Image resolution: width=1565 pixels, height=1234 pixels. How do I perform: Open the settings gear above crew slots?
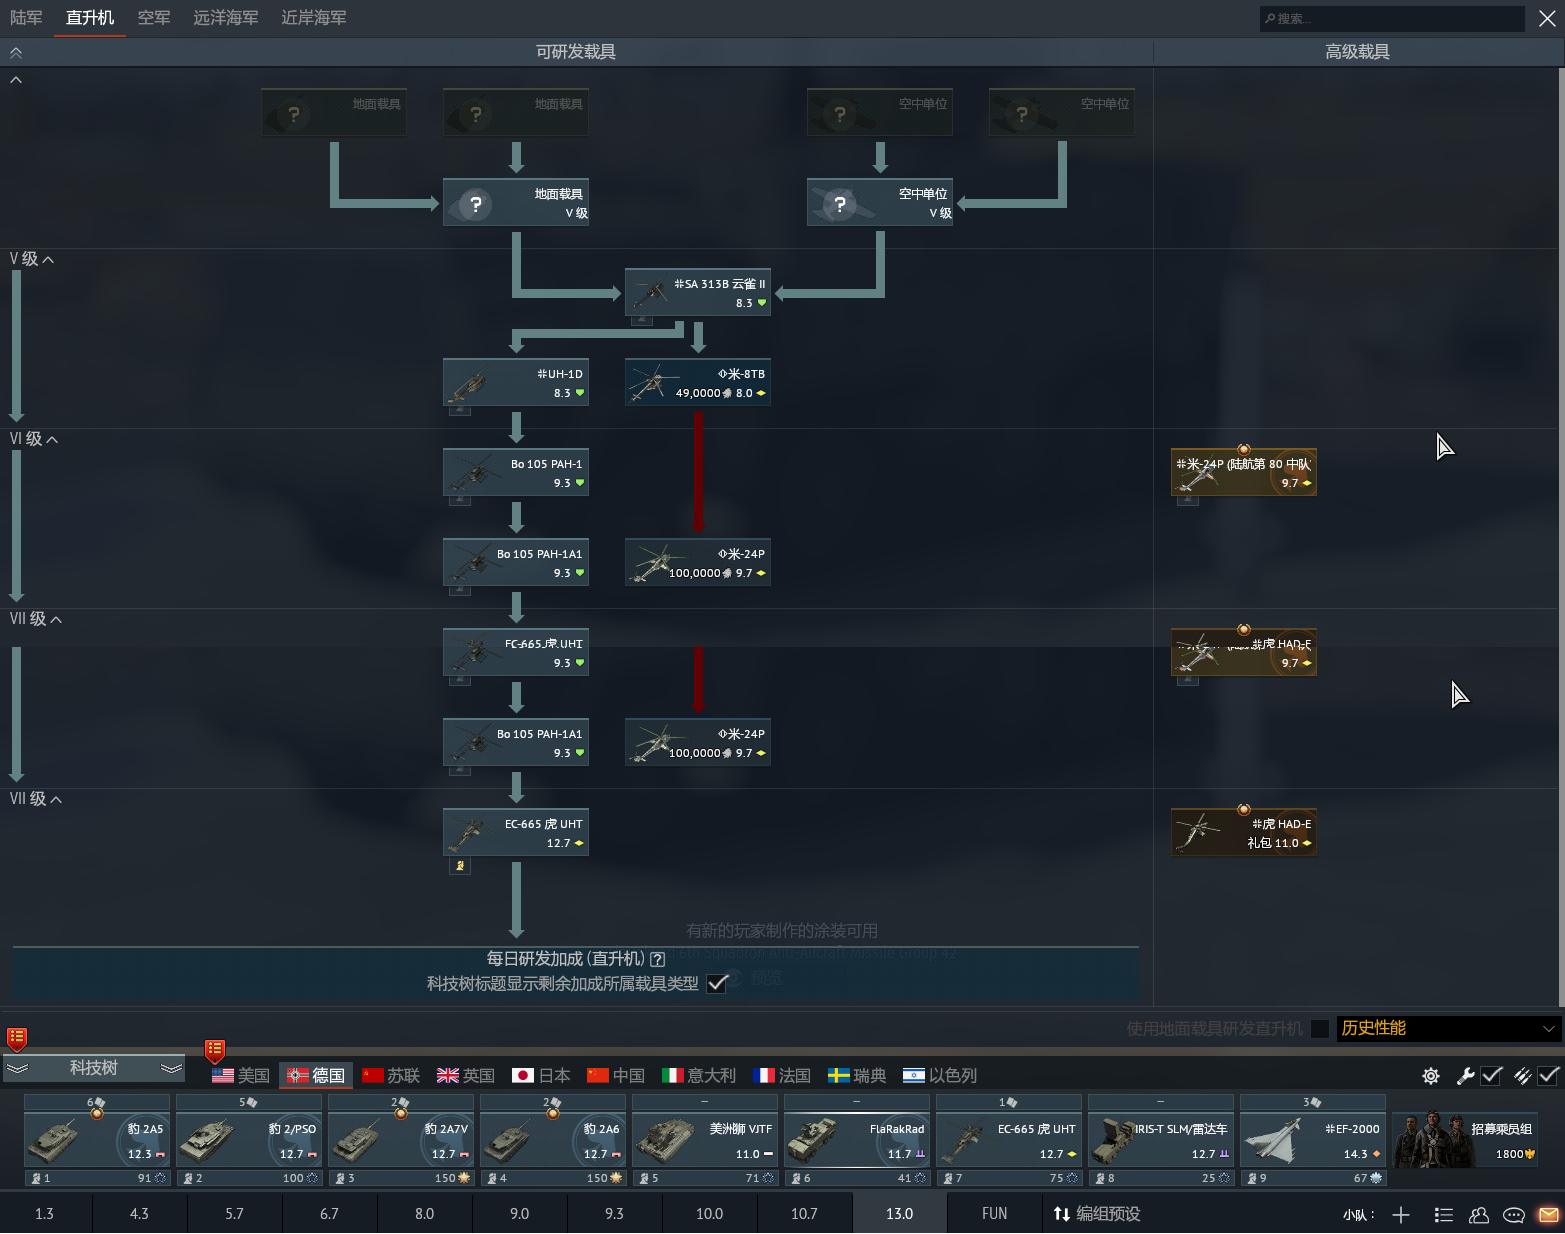[1431, 1076]
